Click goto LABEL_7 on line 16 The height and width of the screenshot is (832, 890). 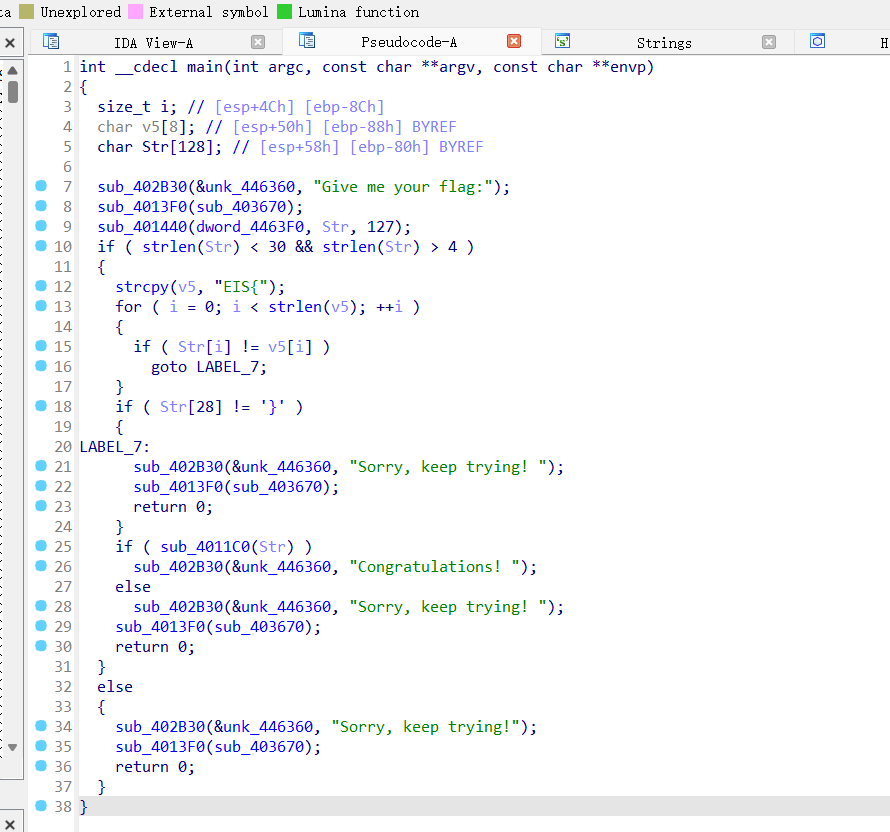point(209,367)
